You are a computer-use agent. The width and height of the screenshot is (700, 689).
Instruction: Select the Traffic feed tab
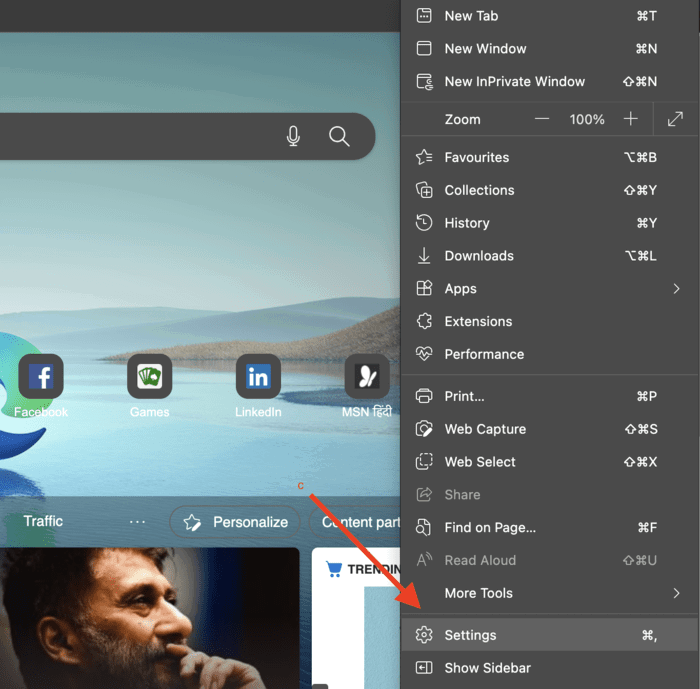[43, 521]
